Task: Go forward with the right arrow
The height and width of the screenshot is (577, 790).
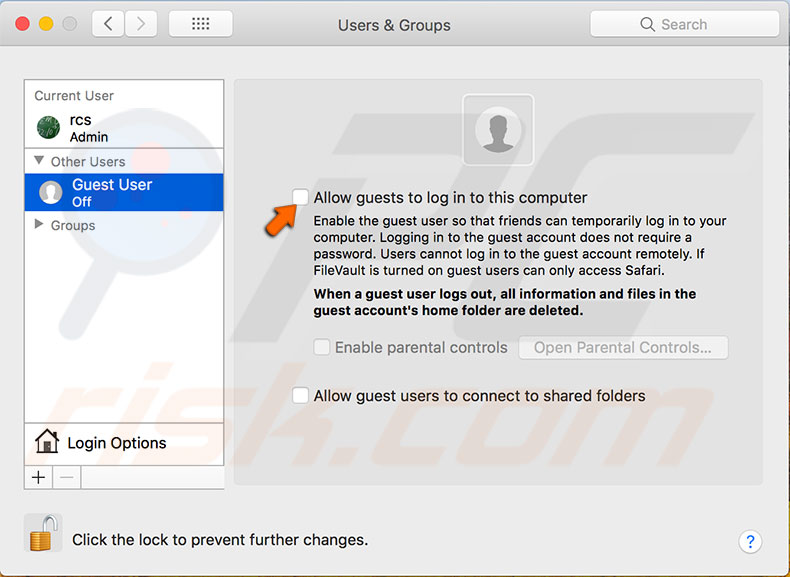Action: coord(141,24)
